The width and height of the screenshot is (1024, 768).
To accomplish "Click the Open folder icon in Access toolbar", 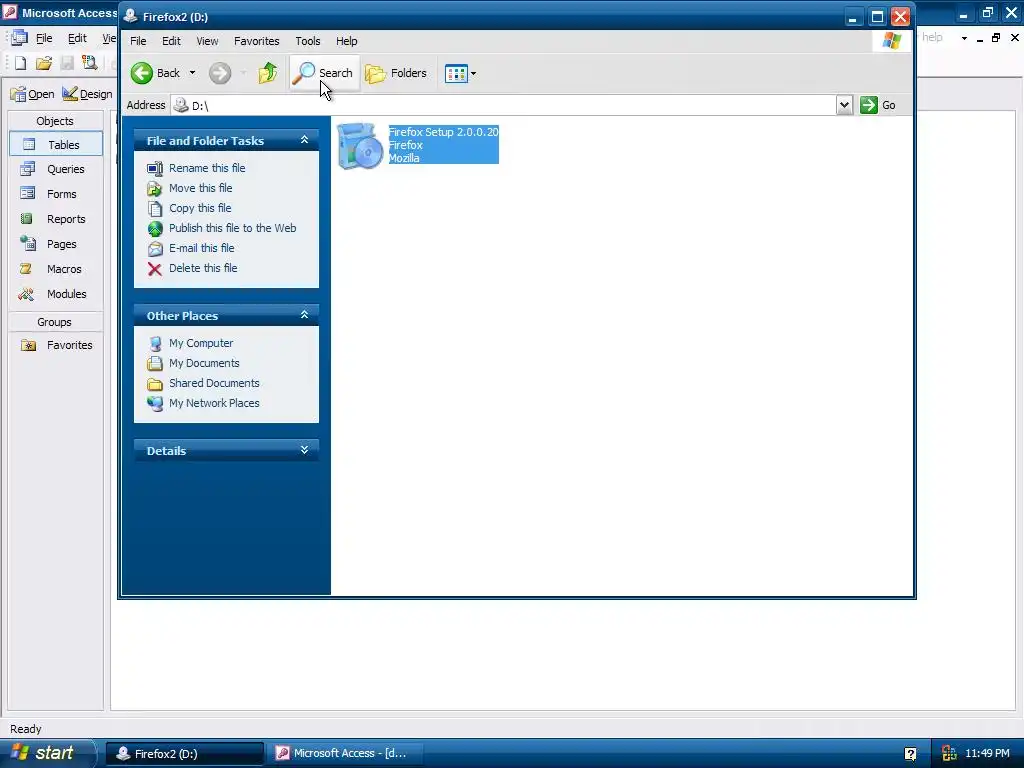I will pyautogui.click(x=44, y=63).
